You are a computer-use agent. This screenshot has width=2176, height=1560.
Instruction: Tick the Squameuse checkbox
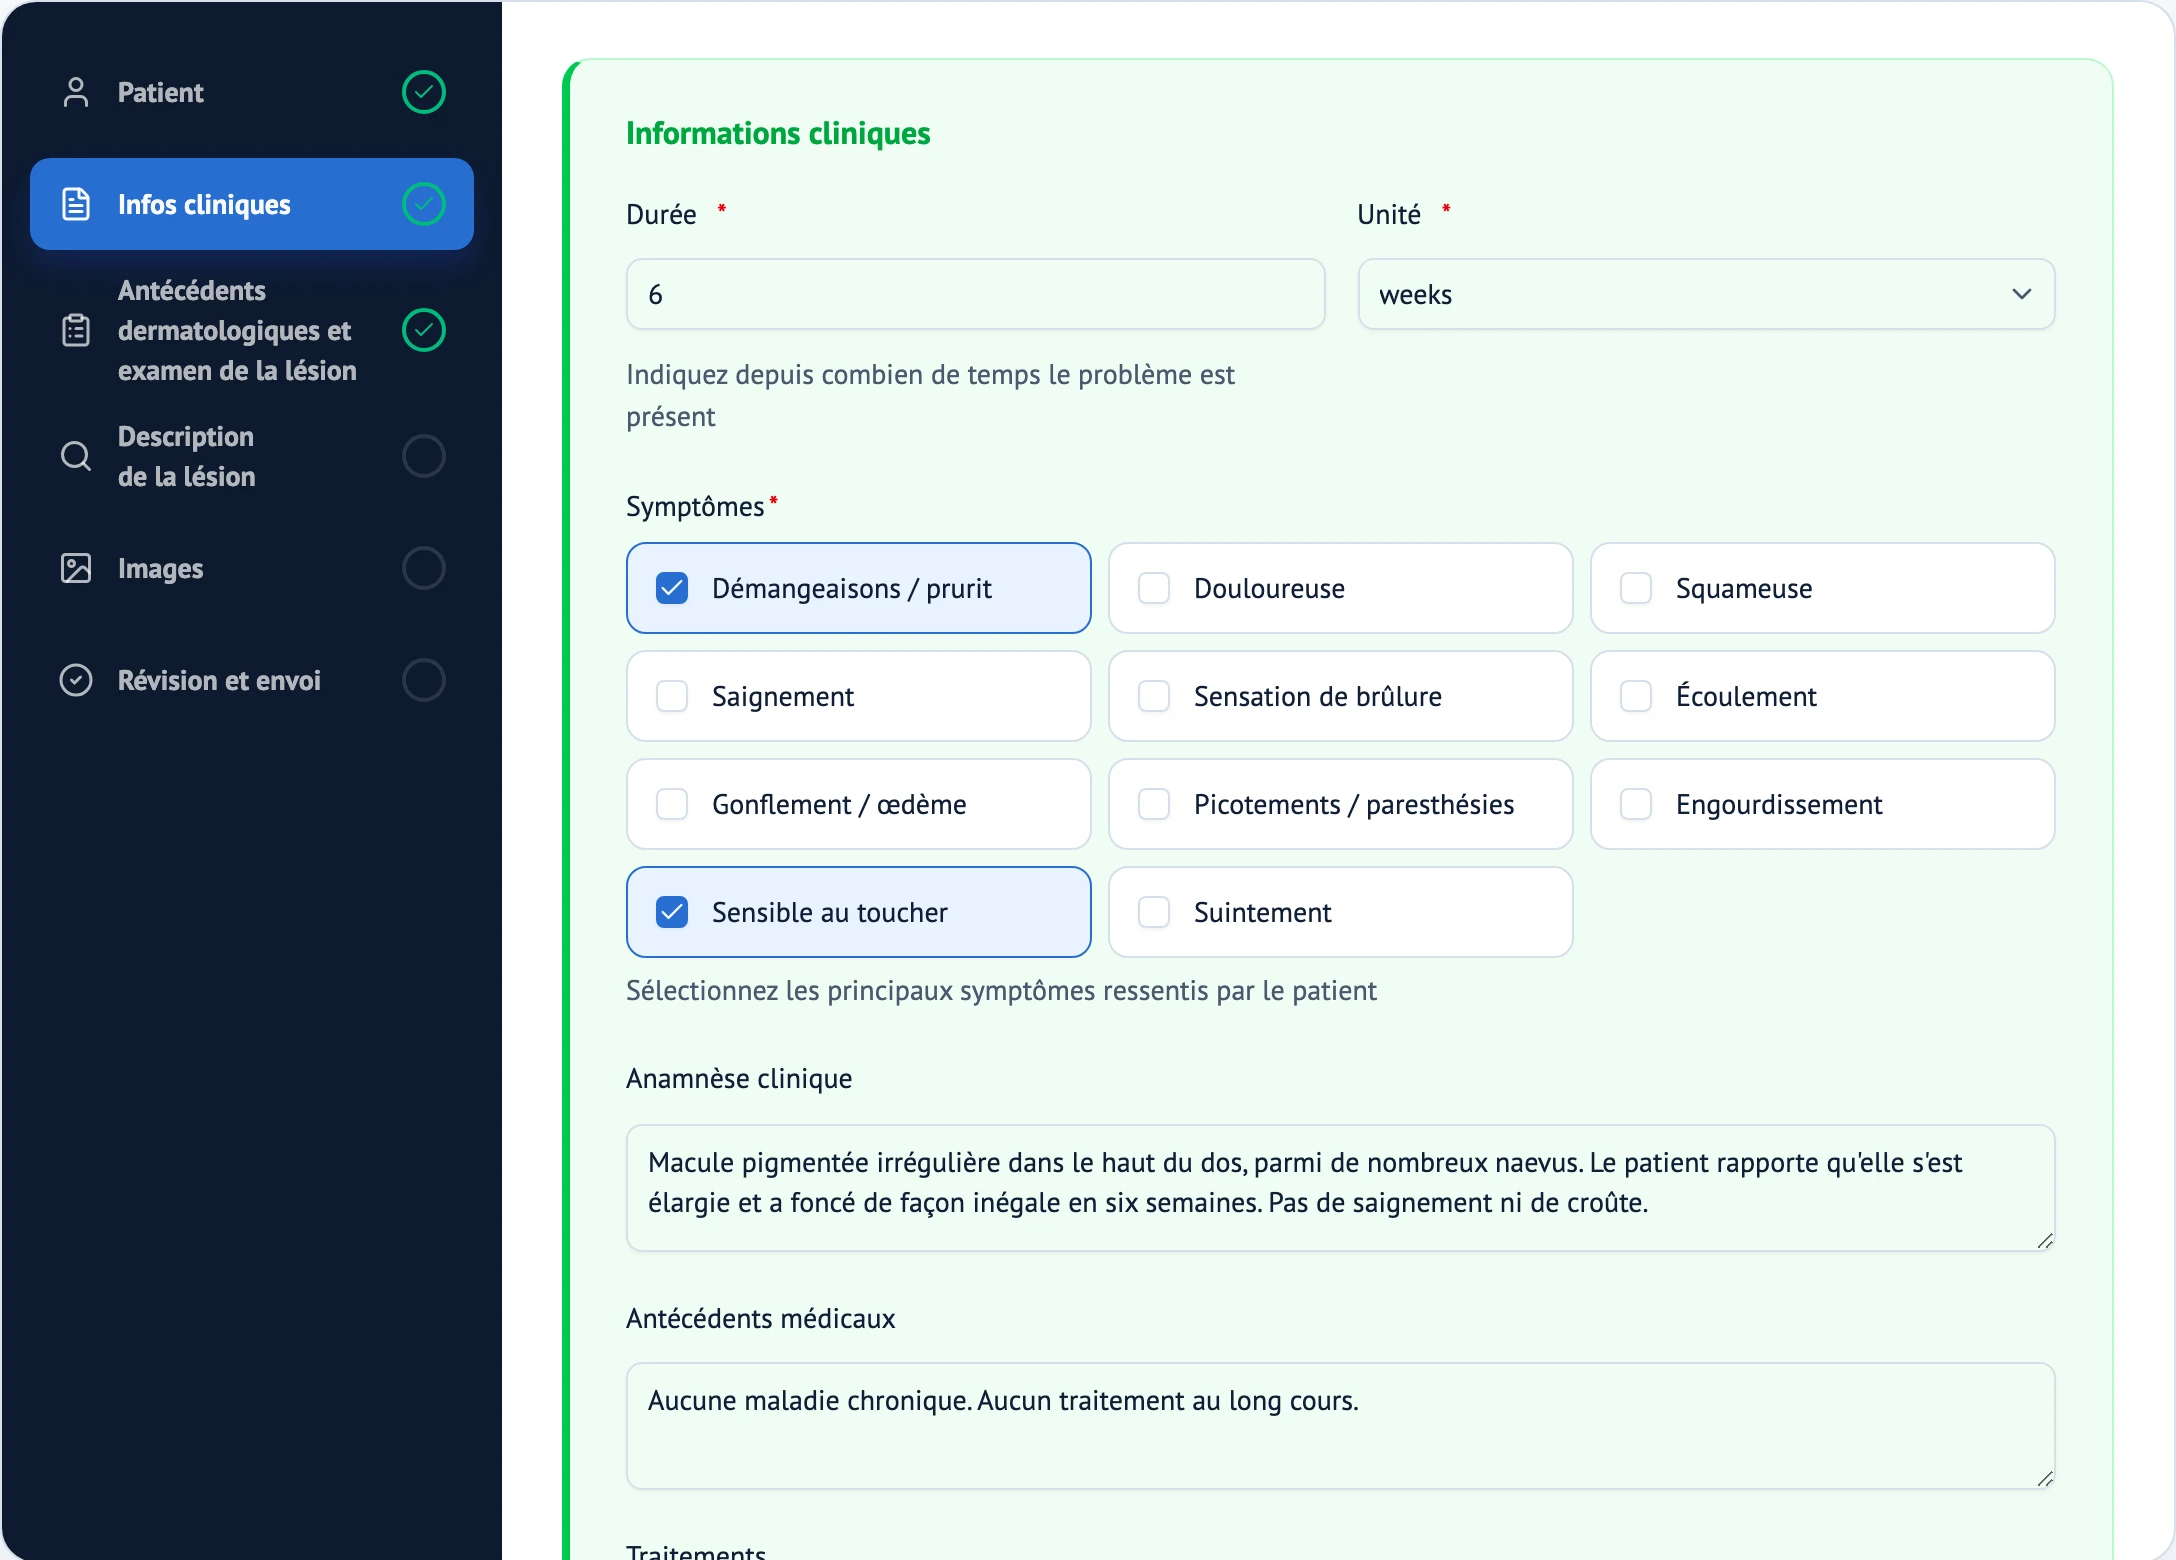(x=1636, y=588)
